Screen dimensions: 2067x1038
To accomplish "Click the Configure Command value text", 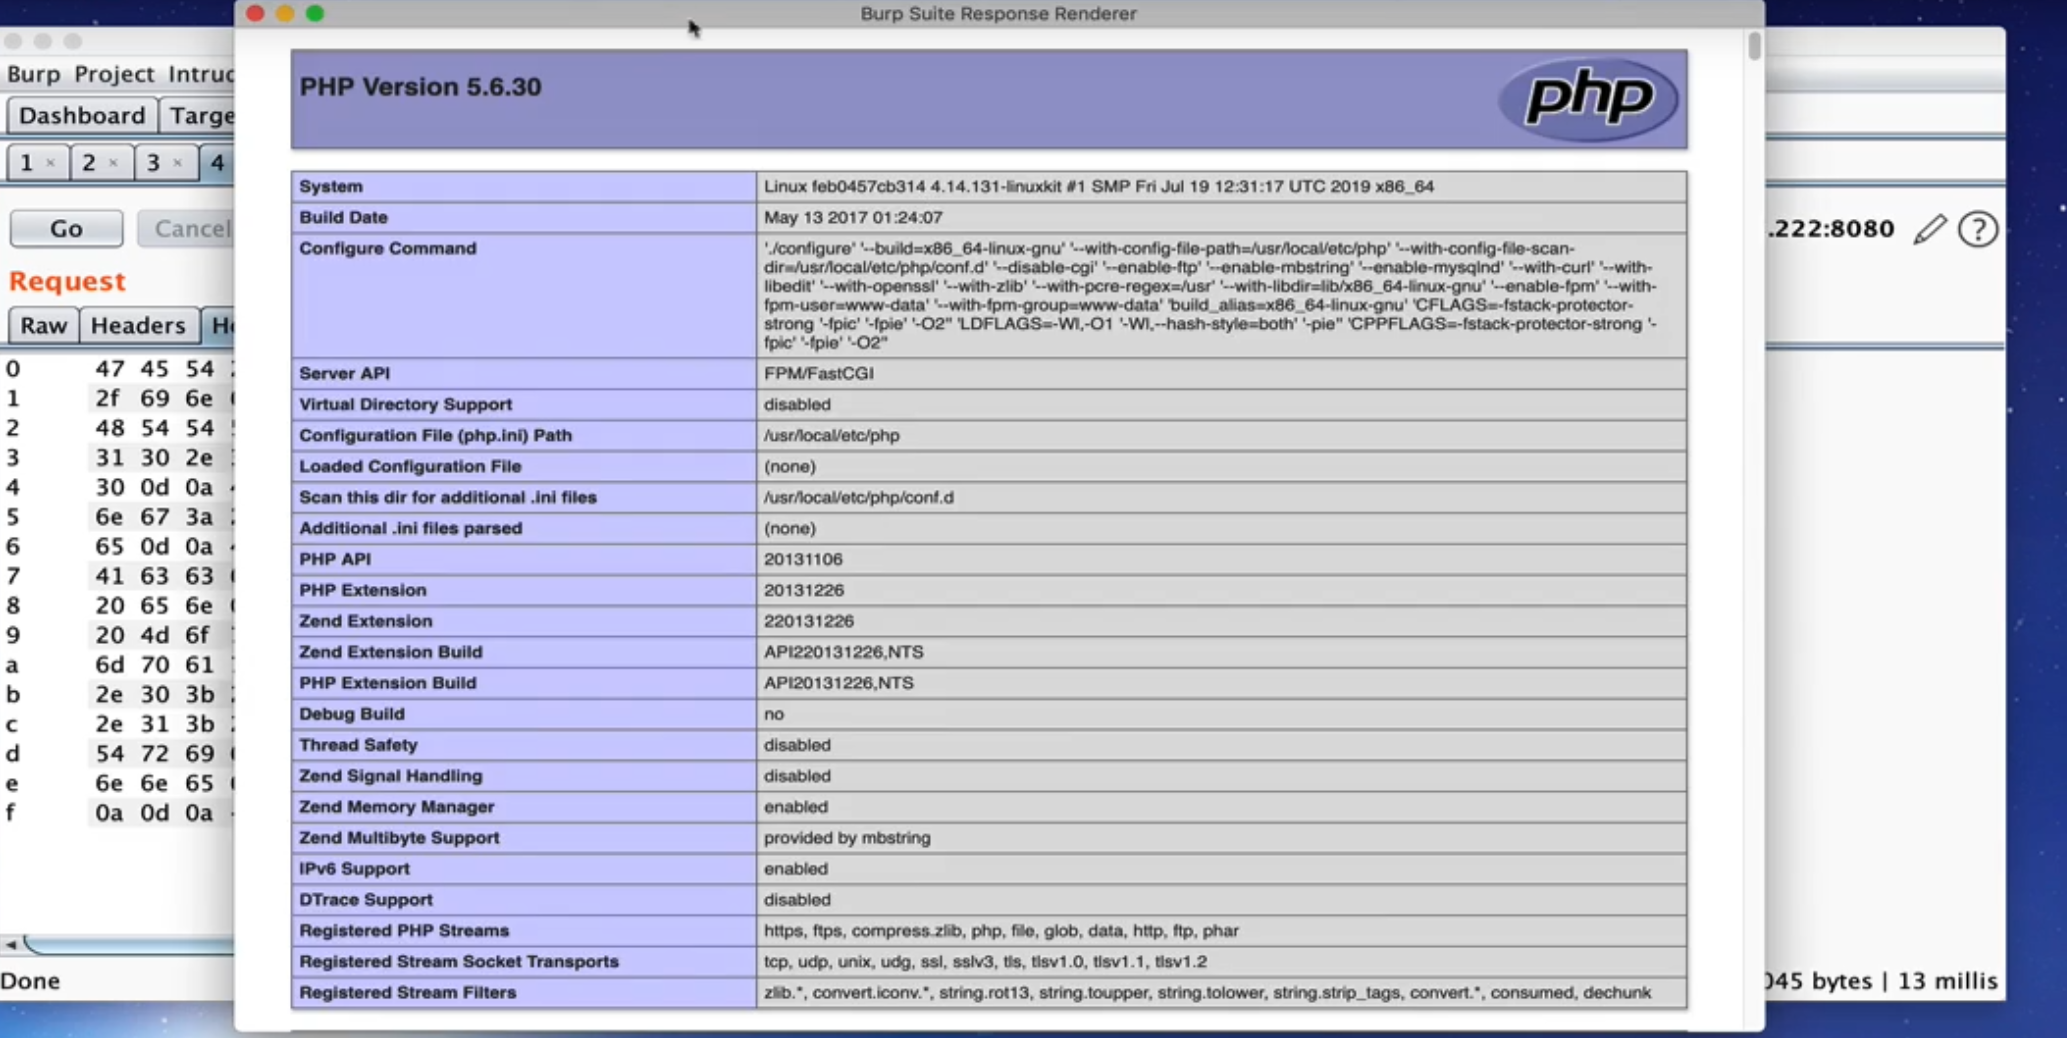I will [1210, 295].
